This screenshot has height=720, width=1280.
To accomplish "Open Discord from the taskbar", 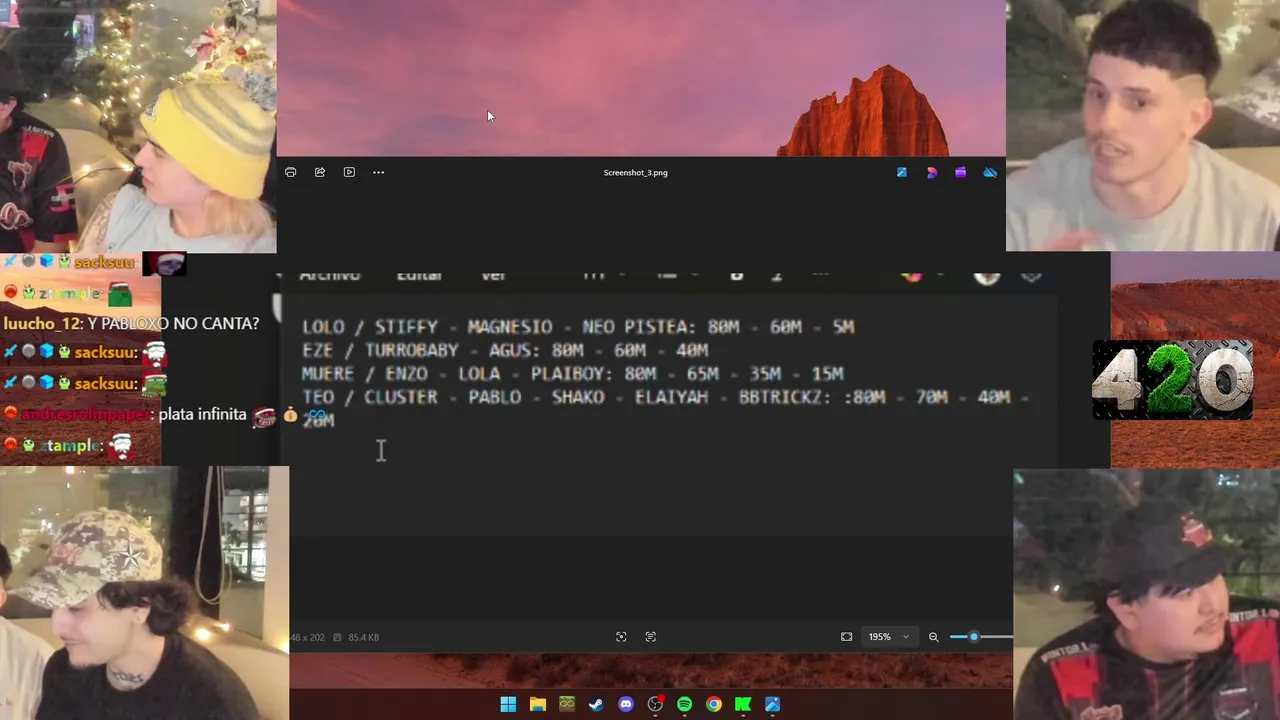I will (x=626, y=704).
